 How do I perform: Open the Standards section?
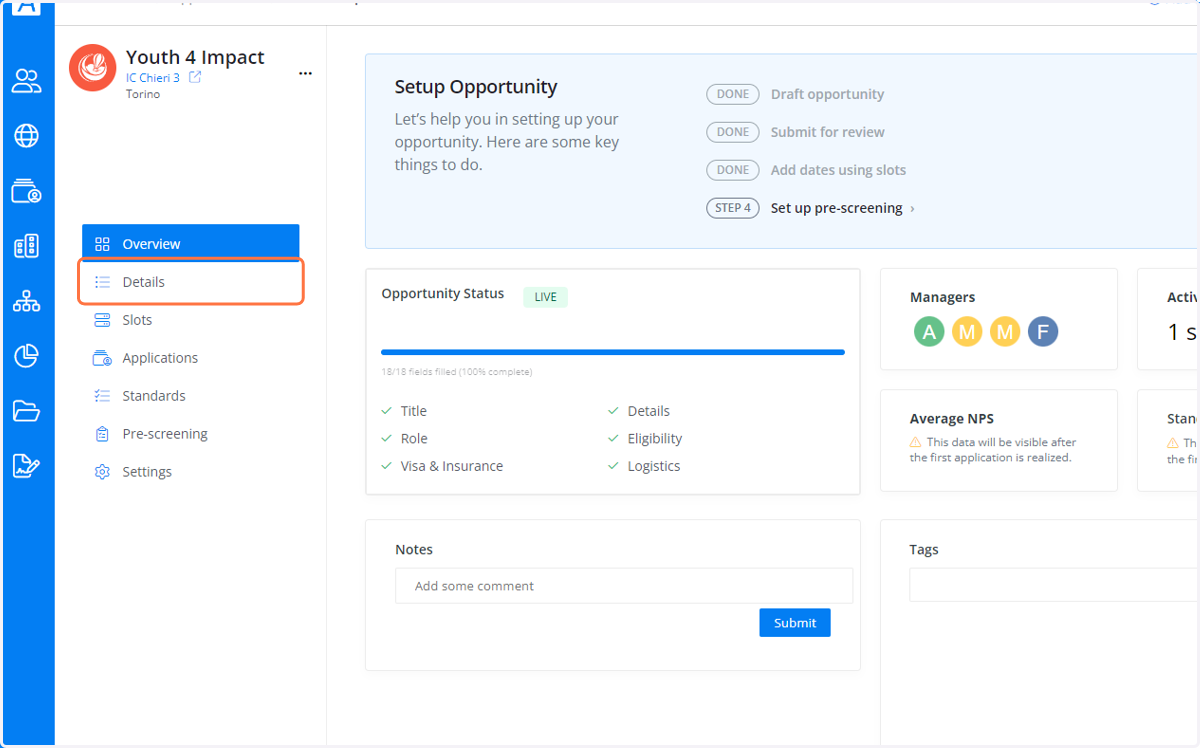coord(191,396)
